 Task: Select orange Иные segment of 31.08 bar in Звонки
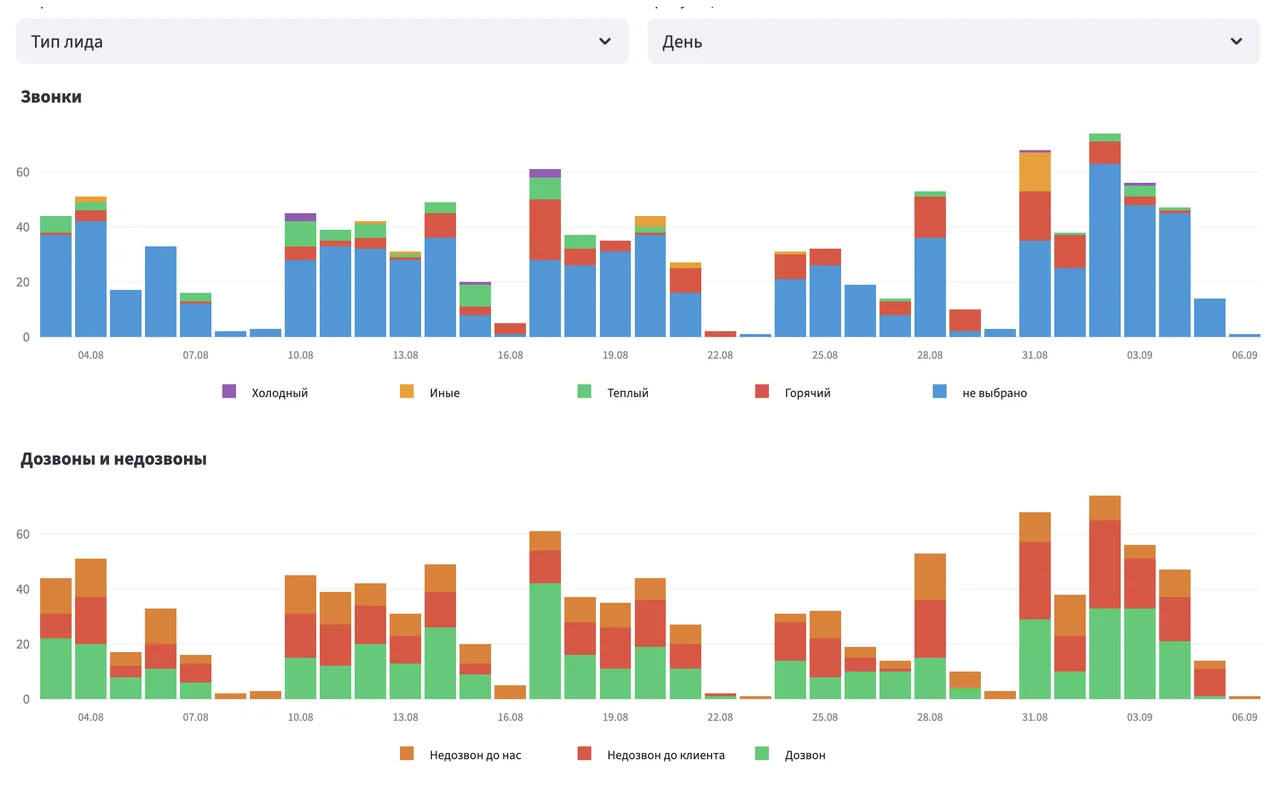[x=1035, y=172]
